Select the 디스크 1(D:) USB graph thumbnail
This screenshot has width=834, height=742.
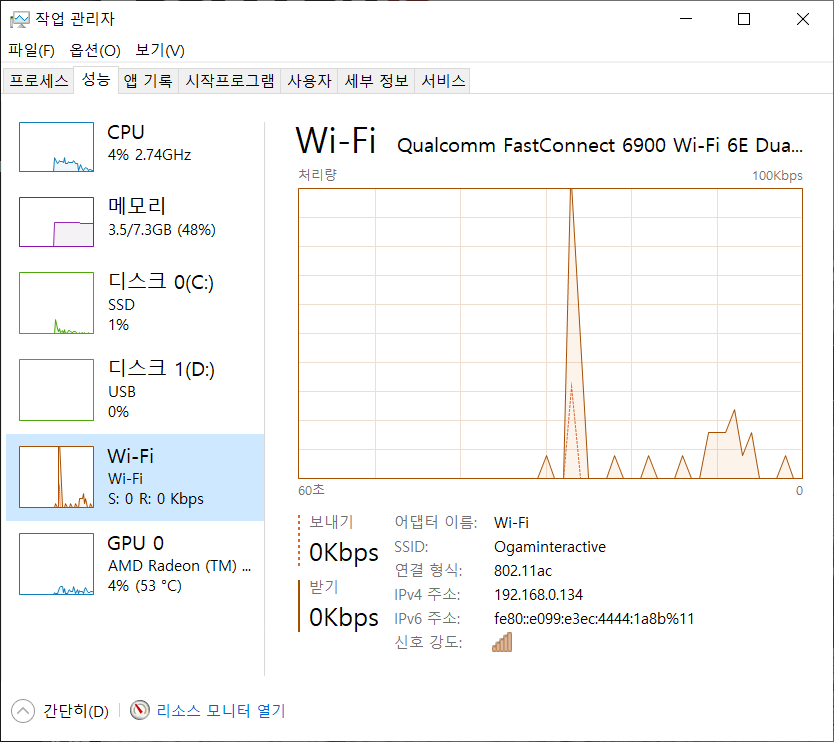pyautogui.click(x=56, y=390)
